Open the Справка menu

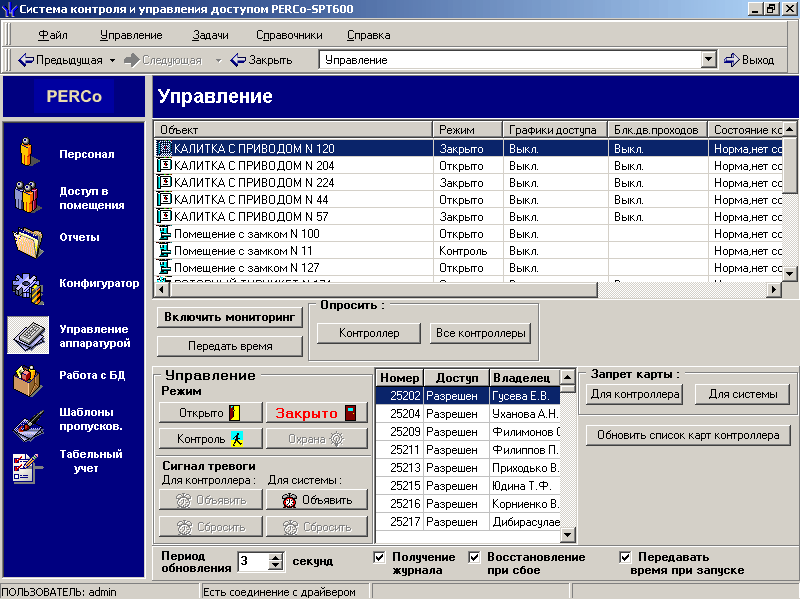368,35
